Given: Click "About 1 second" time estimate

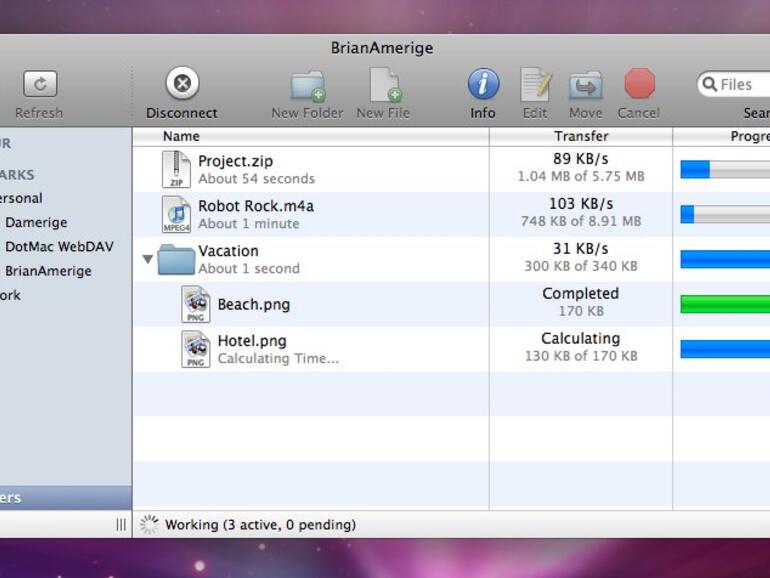Looking at the screenshot, I should point(249,269).
